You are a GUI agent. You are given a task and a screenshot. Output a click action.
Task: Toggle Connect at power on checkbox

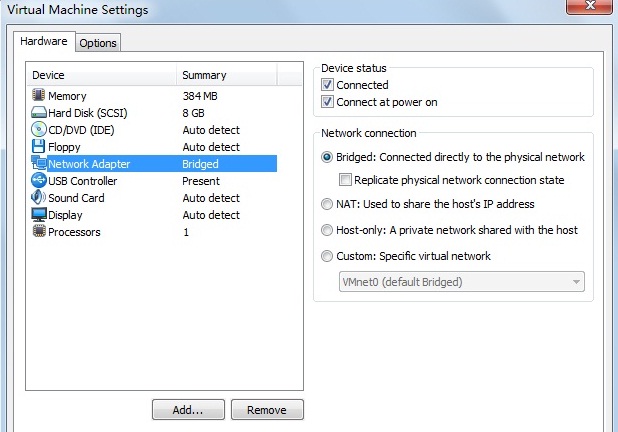pos(327,102)
